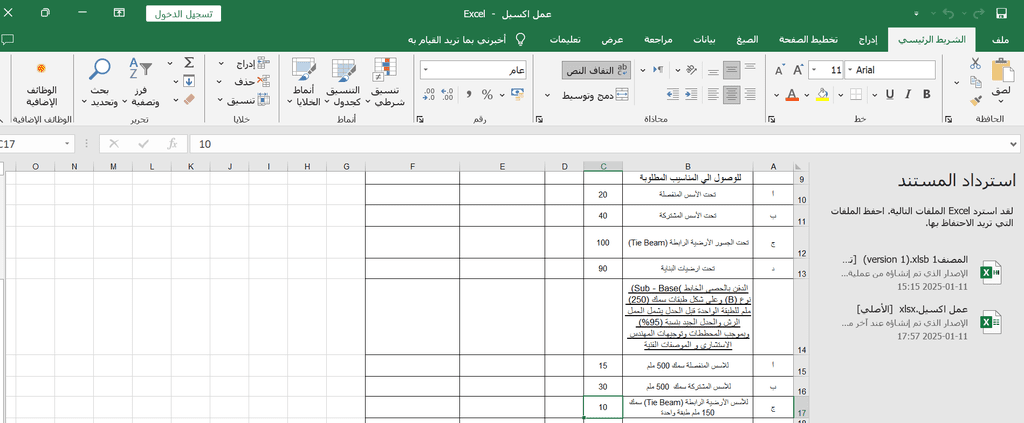Apply yellow fill color bucket
This screenshot has width=1024, height=423.
tap(823, 95)
